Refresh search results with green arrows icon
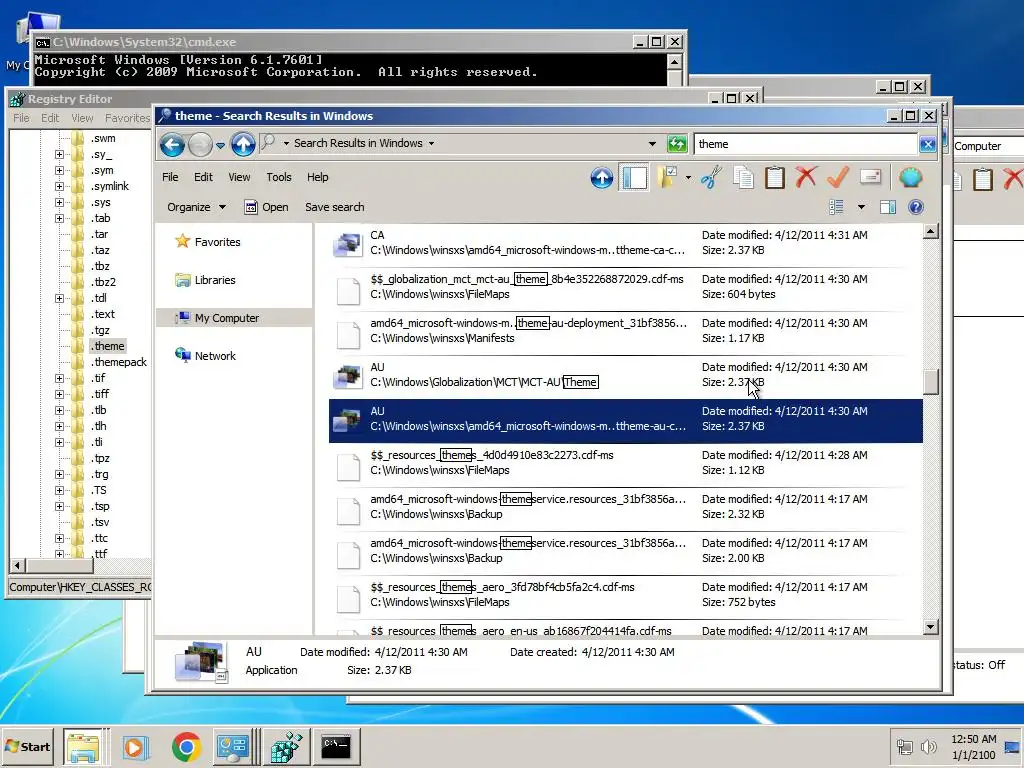The height and width of the screenshot is (768, 1024). (677, 144)
